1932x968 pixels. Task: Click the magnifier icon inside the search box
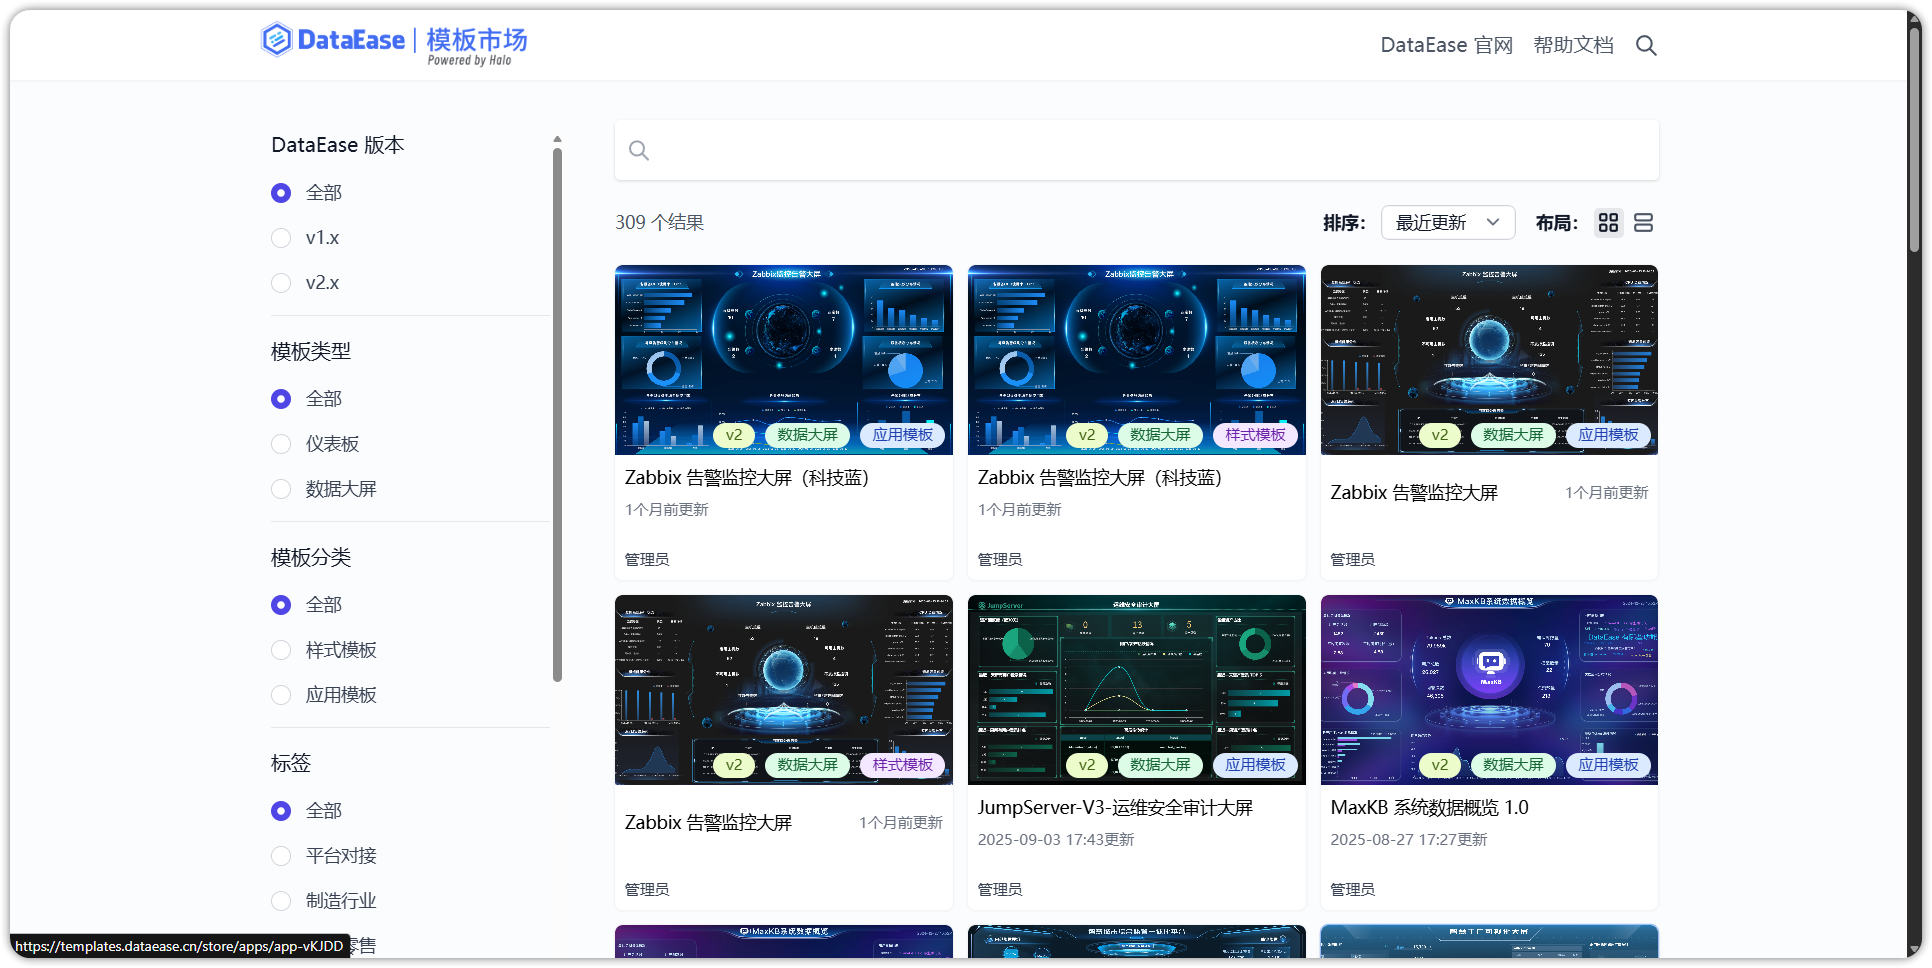click(x=639, y=151)
